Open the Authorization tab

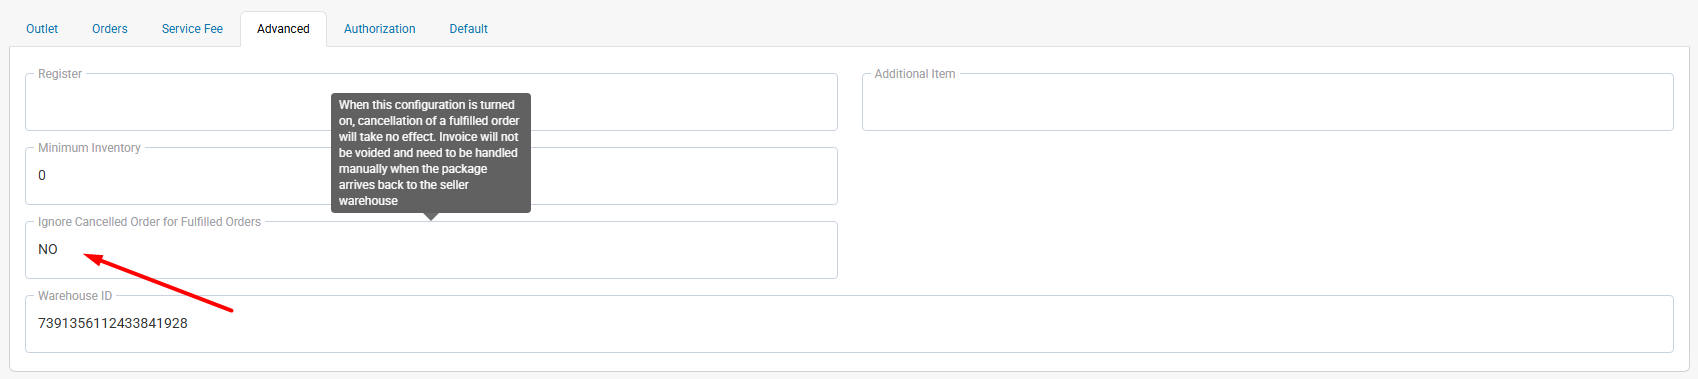pyautogui.click(x=380, y=29)
